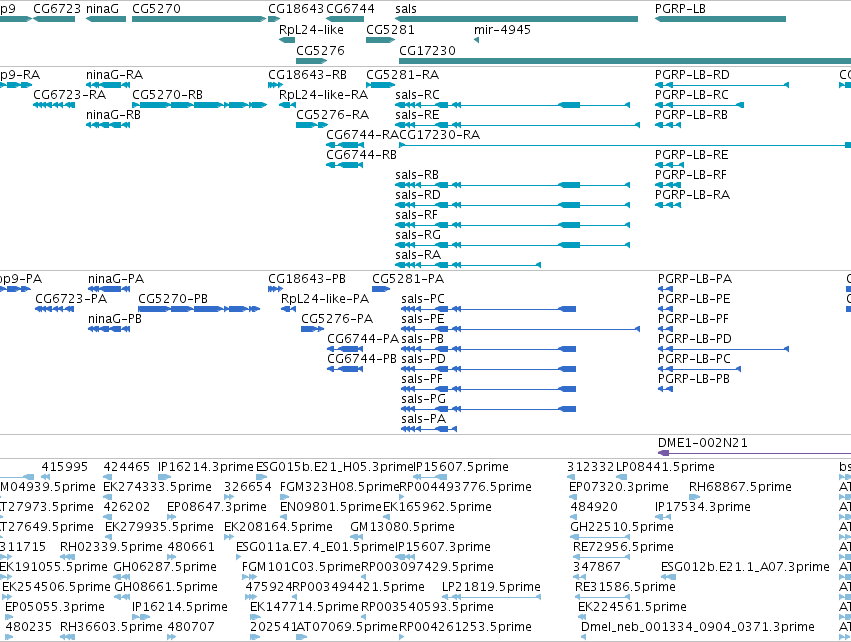Select the sals-RG transcript label

418,236
